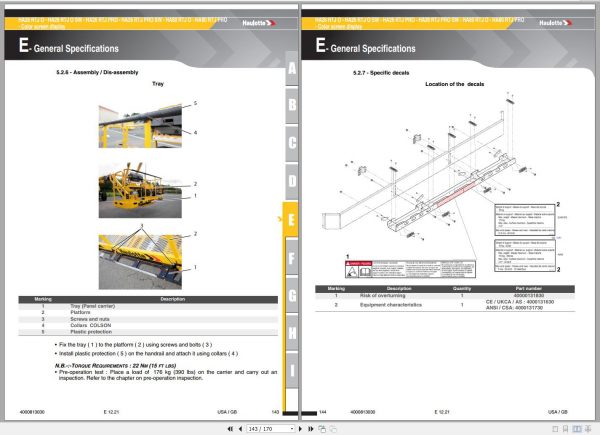
Task: Click right page 'E- General Specifications' title
Action: 365,46
